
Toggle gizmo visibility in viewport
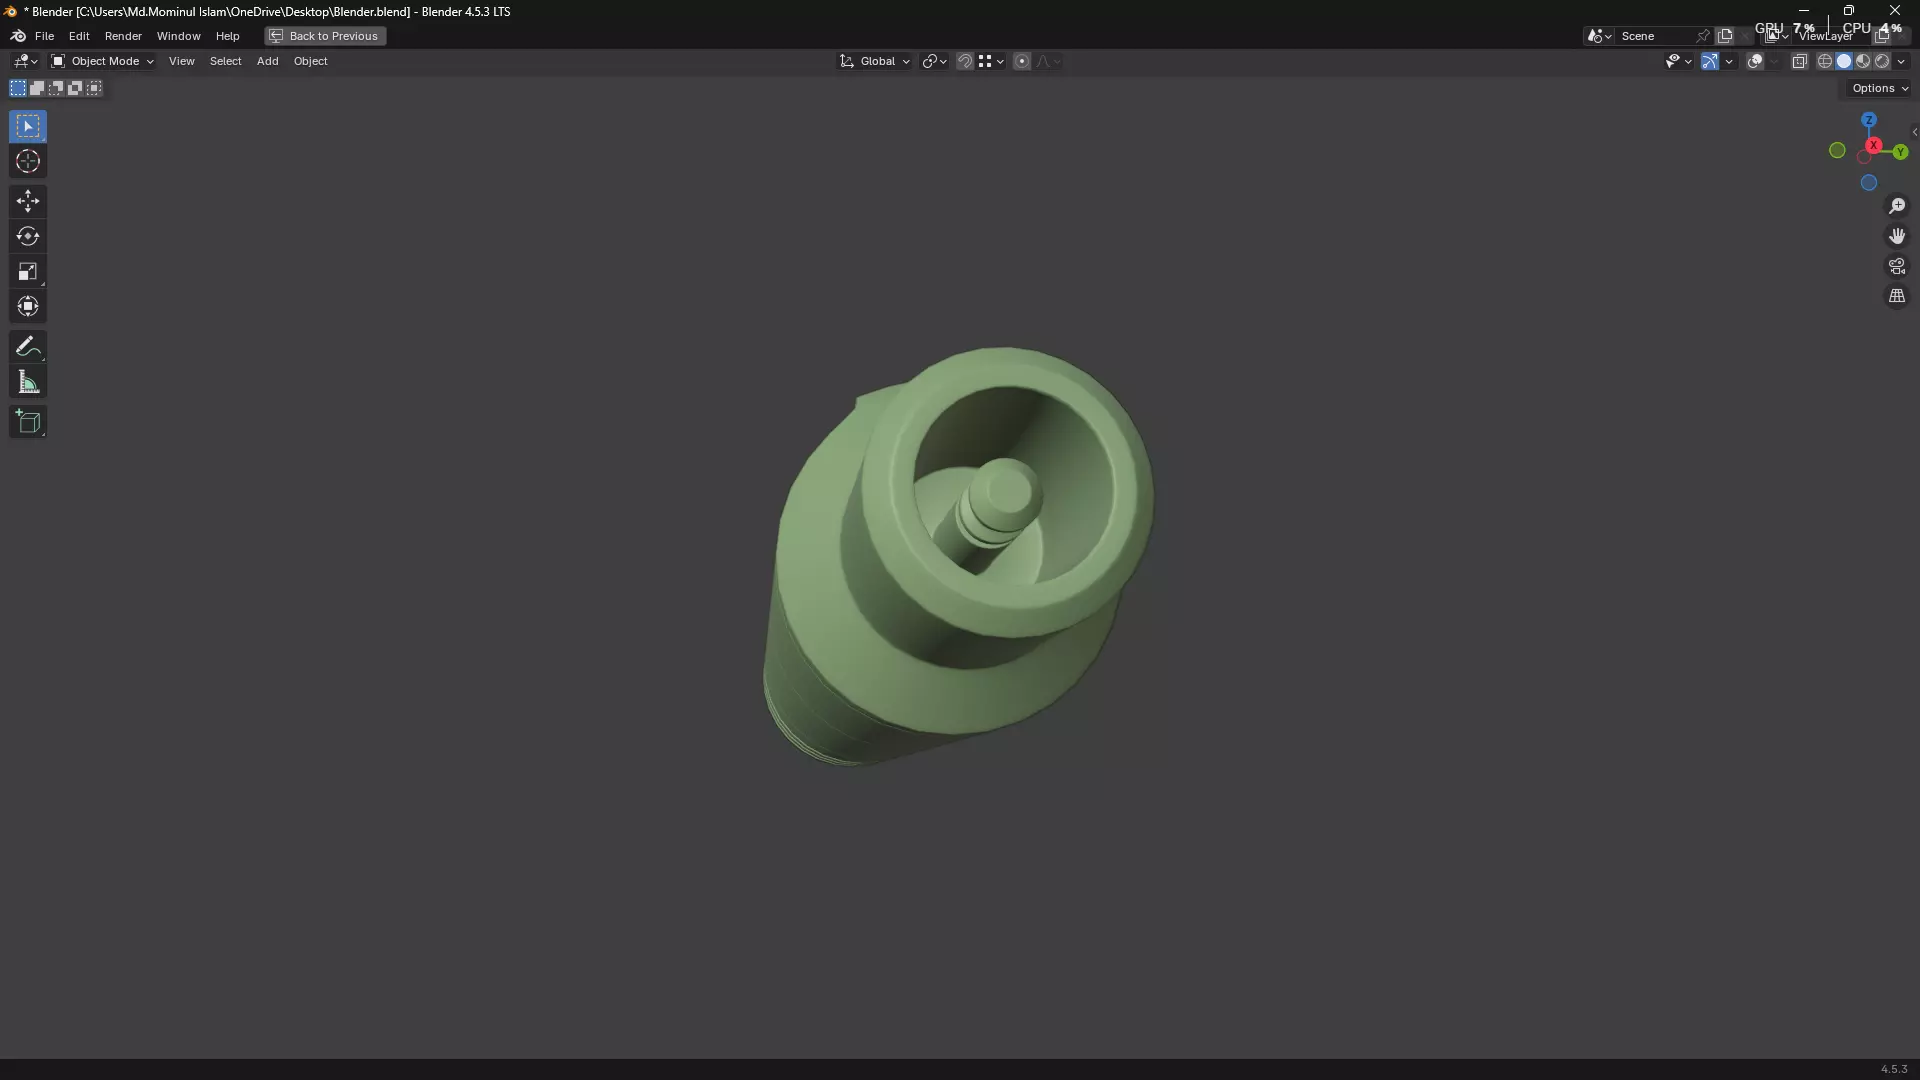pyautogui.click(x=1710, y=62)
